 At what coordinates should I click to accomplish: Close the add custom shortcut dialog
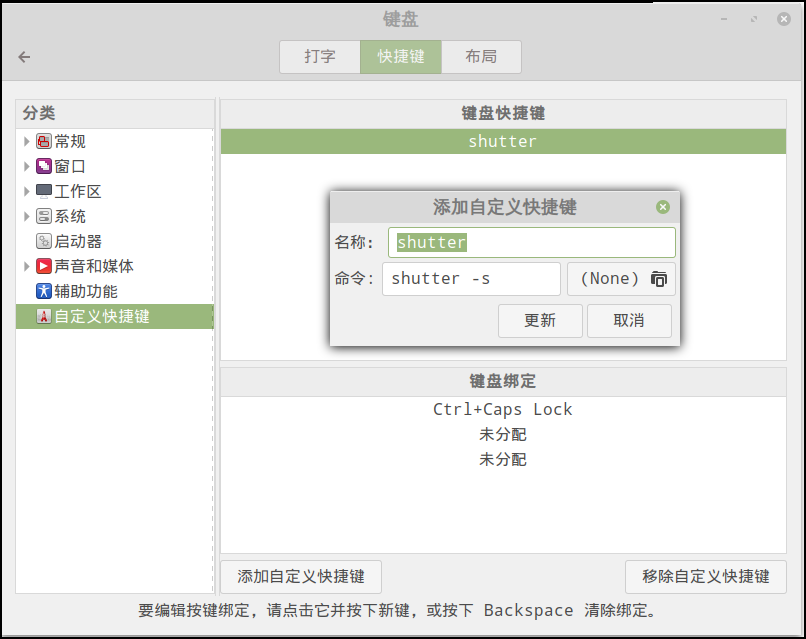coord(662,207)
